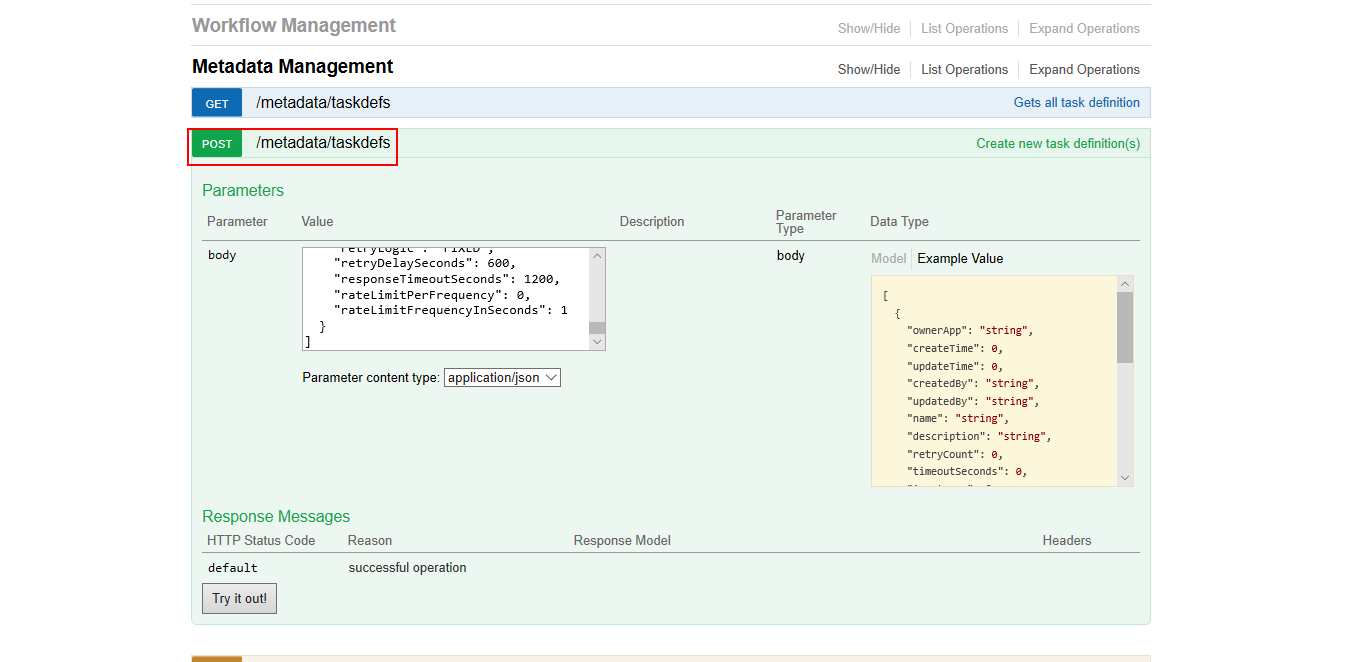Click the 'responseTimeoutSeconds' line in body
Screen dimensions: 1361x662
[x=447, y=279]
